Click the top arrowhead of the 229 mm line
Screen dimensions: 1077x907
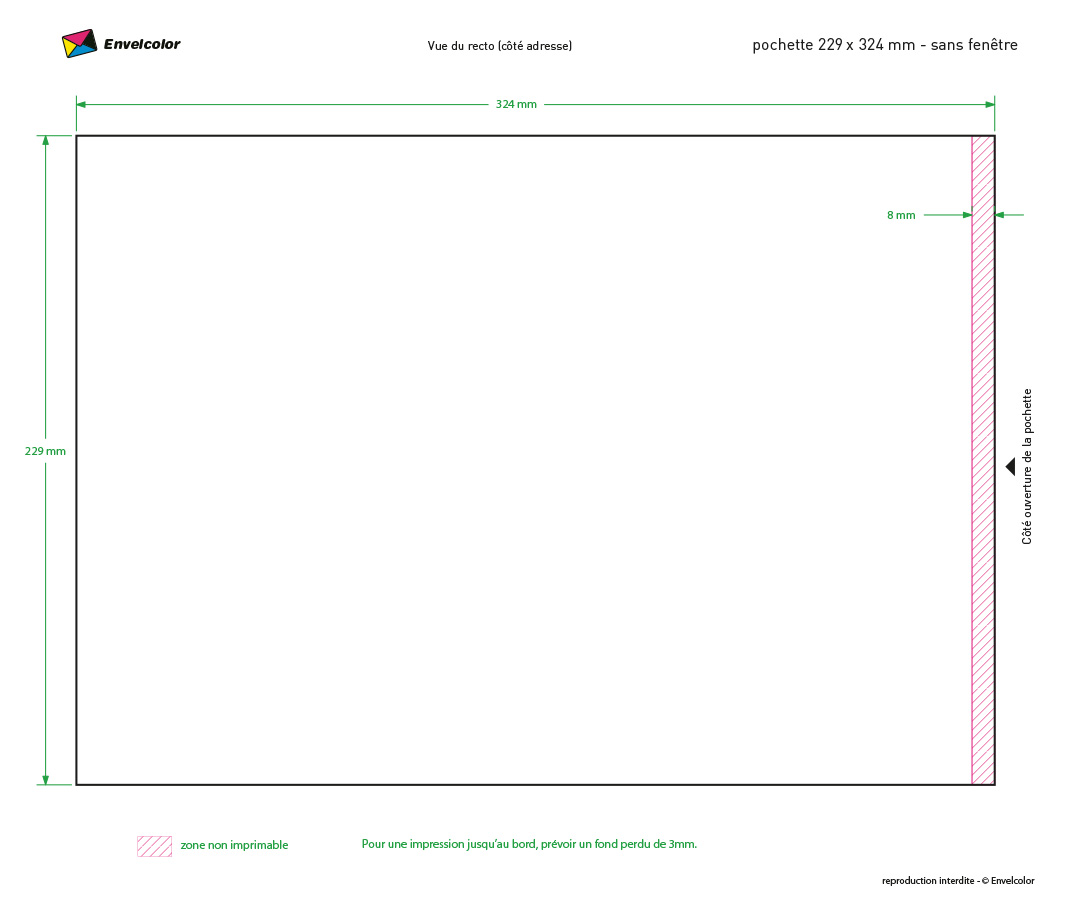tap(45, 141)
